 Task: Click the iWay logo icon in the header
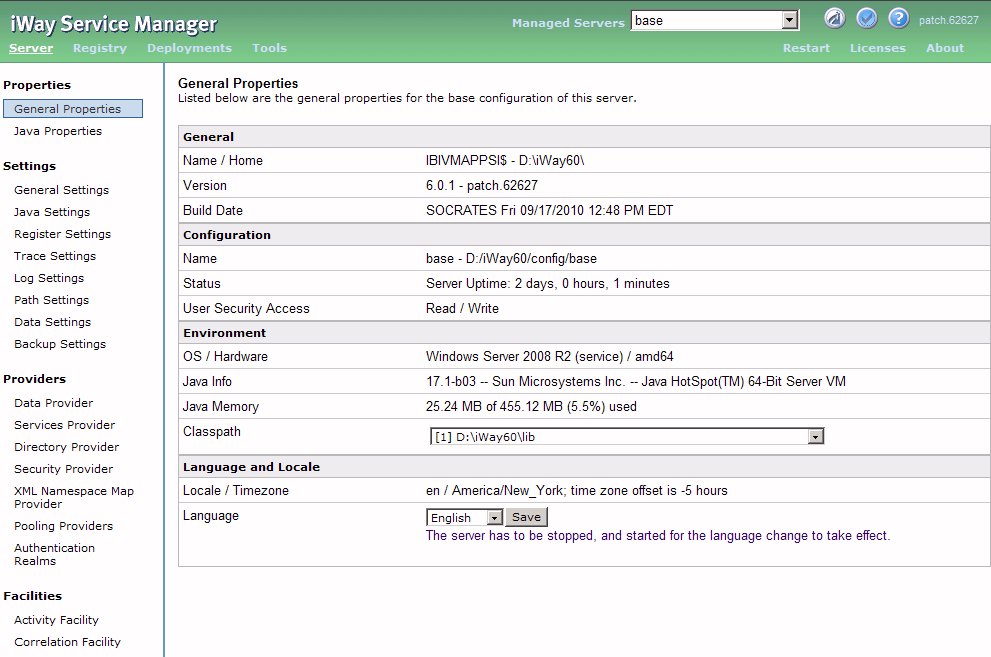834,18
